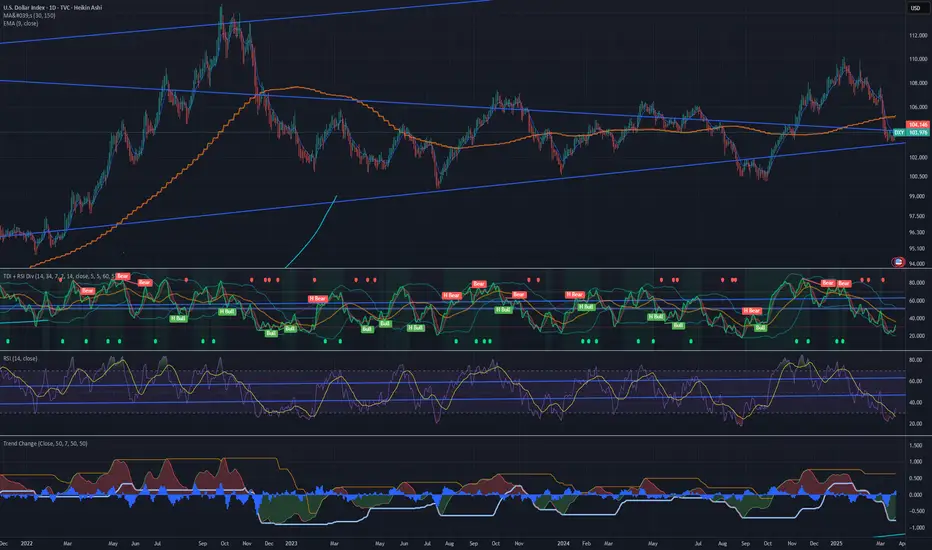Click the 2023 label on time axis
The width and height of the screenshot is (932, 550).
(291, 543)
